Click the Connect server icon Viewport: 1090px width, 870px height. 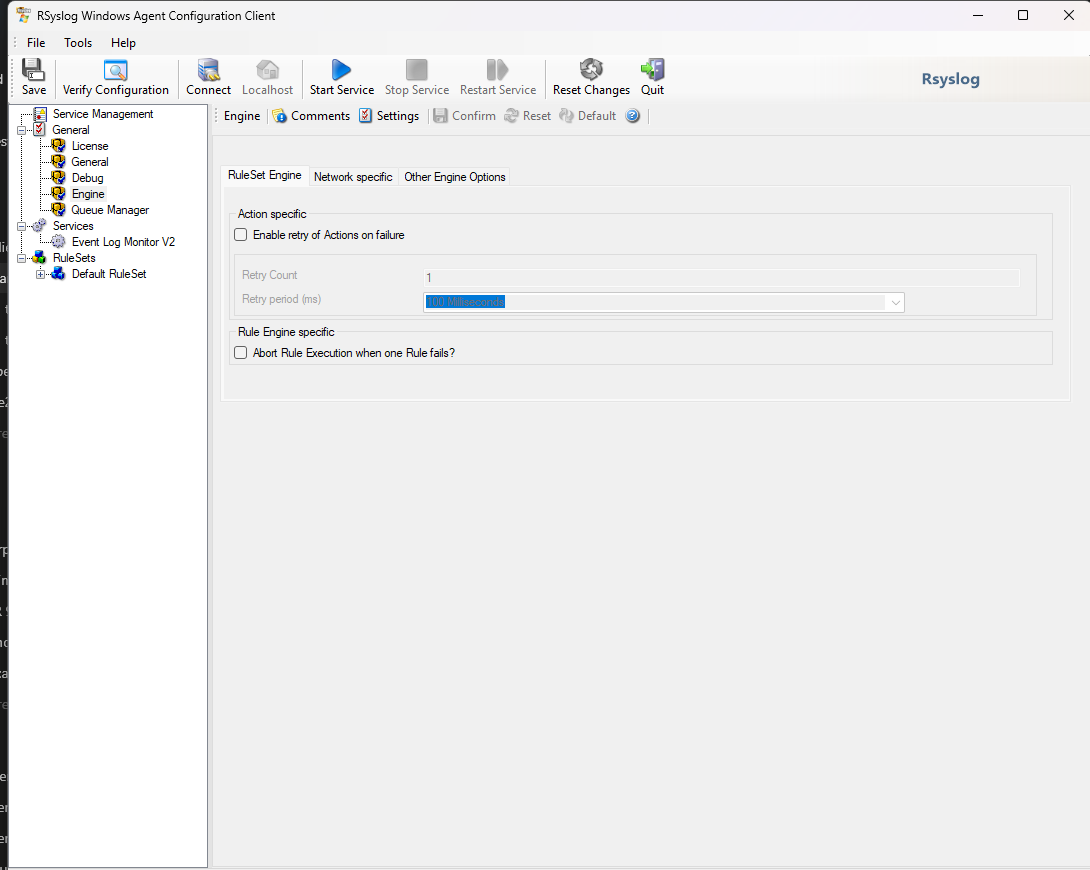pyautogui.click(x=208, y=69)
